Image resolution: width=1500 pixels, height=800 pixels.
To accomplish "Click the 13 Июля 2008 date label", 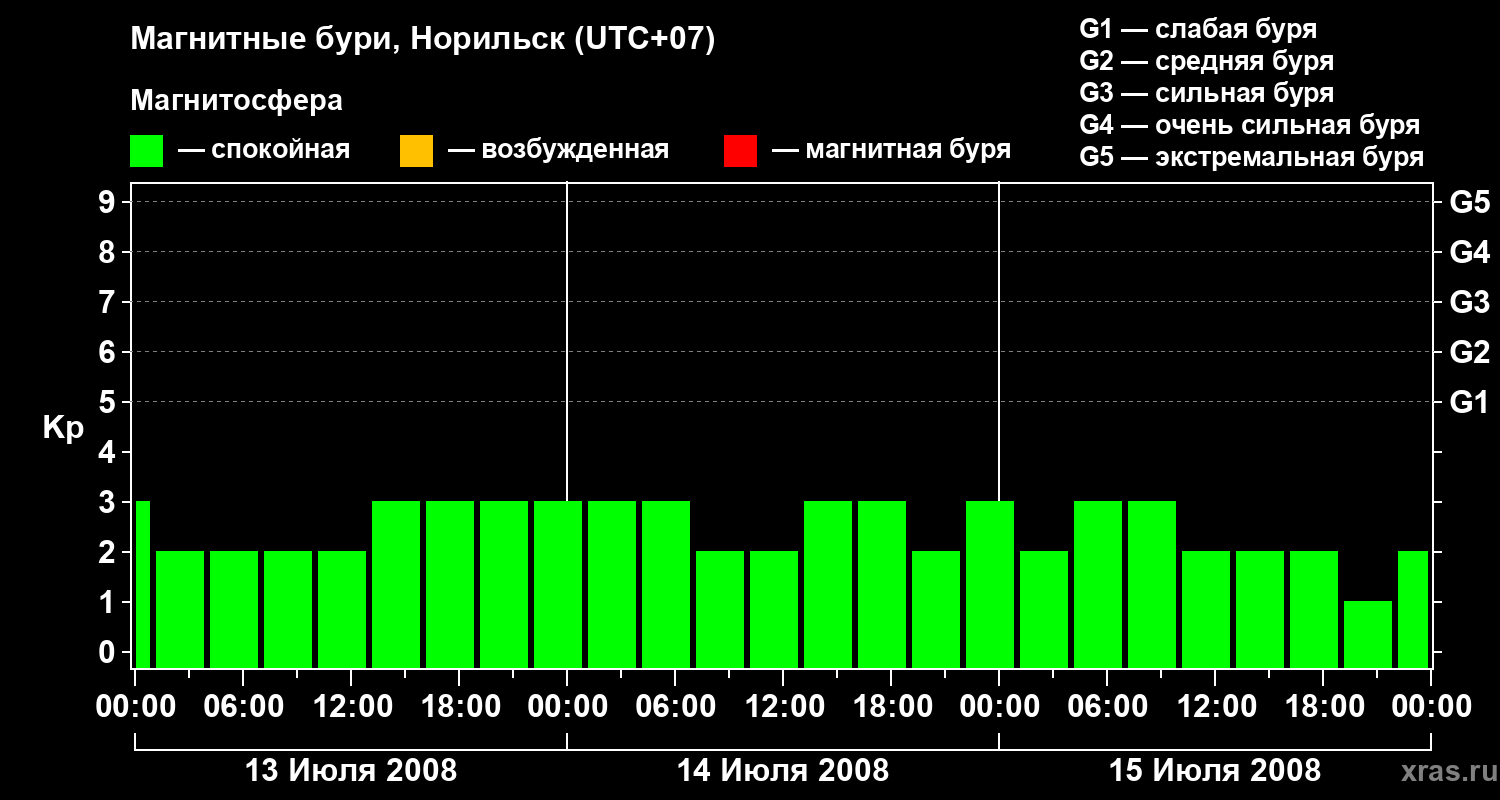I will click(x=351, y=771).
